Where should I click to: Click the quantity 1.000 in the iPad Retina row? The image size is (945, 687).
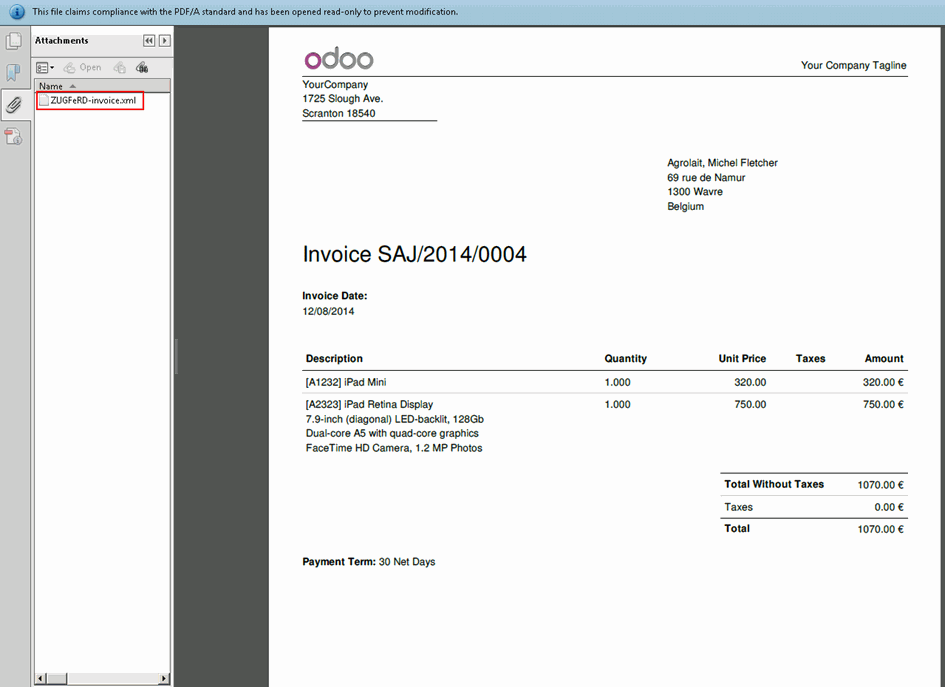coord(617,404)
